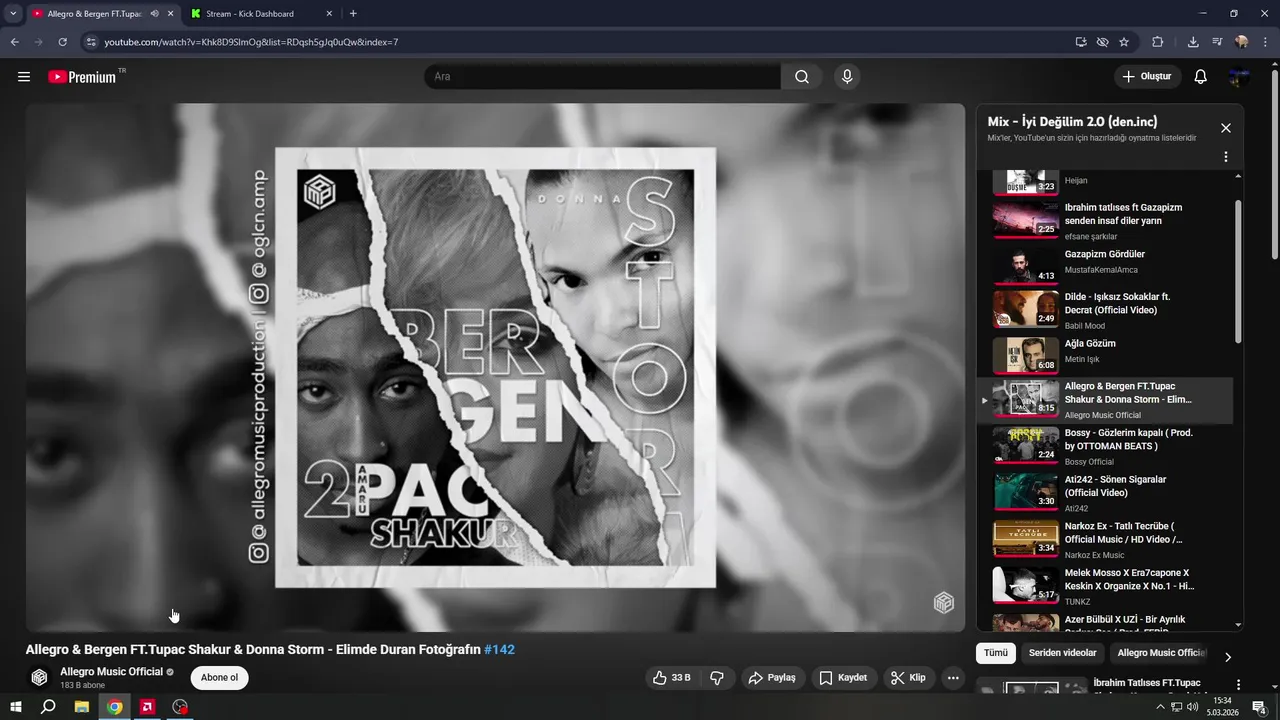
Task: Switch to Stream - Kick Dashboard tab
Action: point(260,14)
